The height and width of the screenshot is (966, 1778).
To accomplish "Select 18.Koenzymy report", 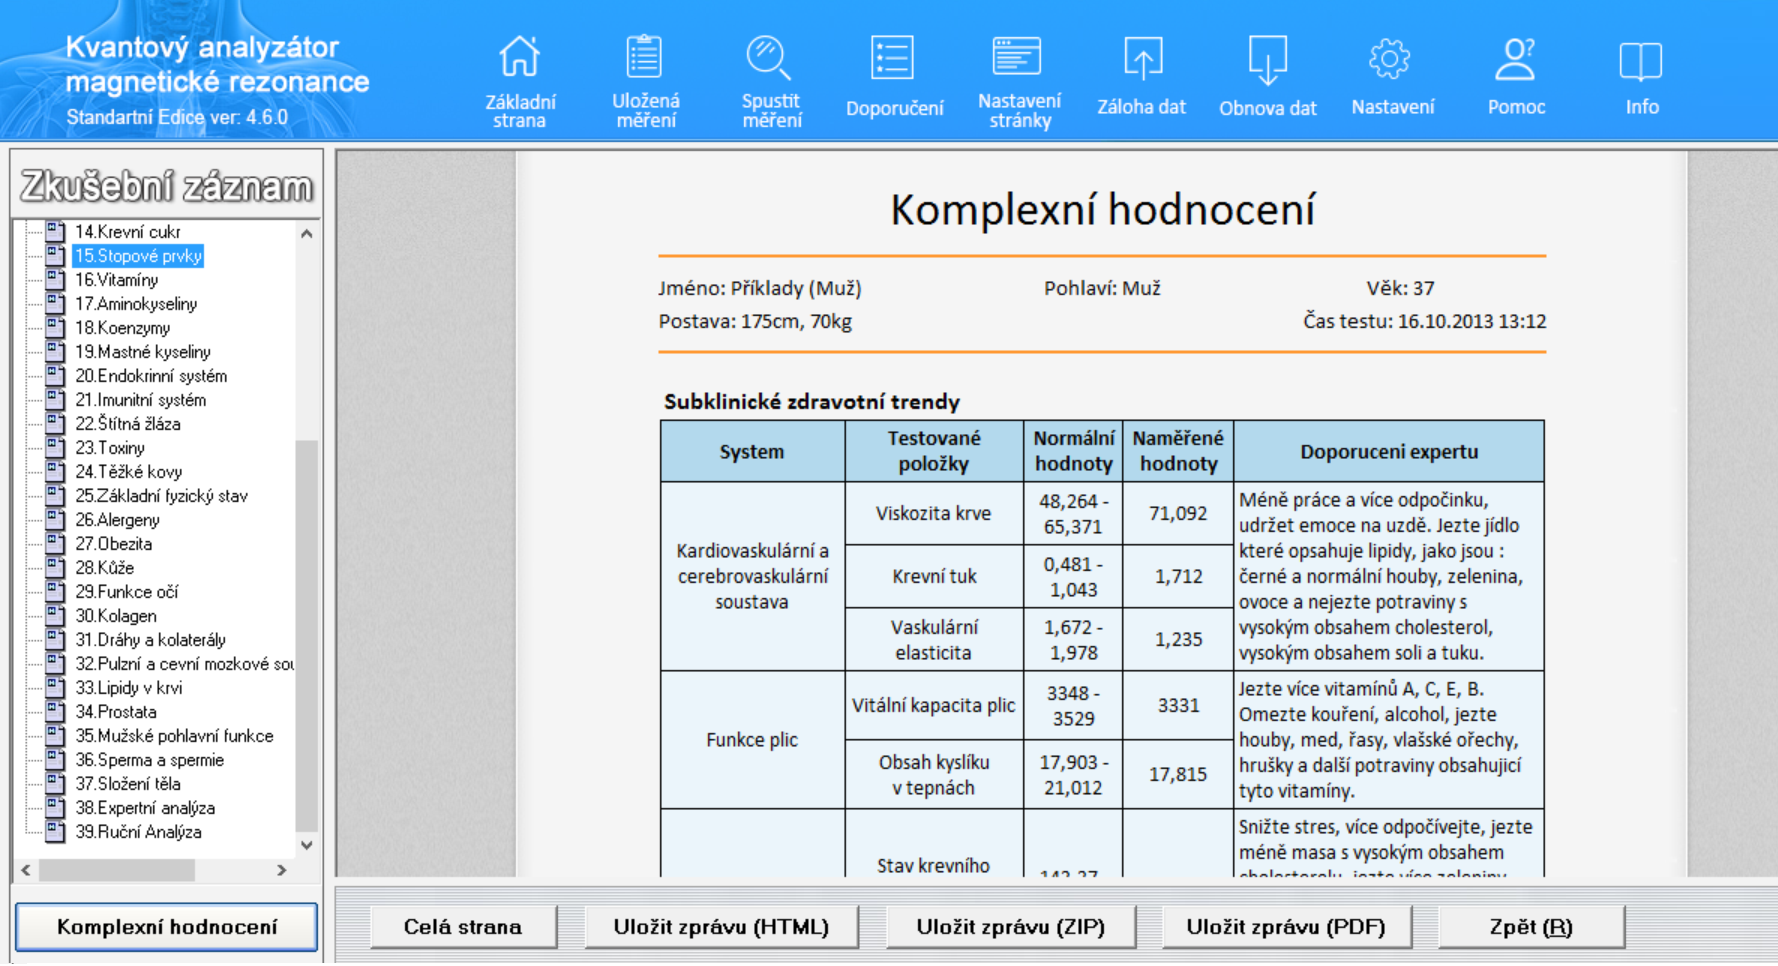I will pos(122,328).
